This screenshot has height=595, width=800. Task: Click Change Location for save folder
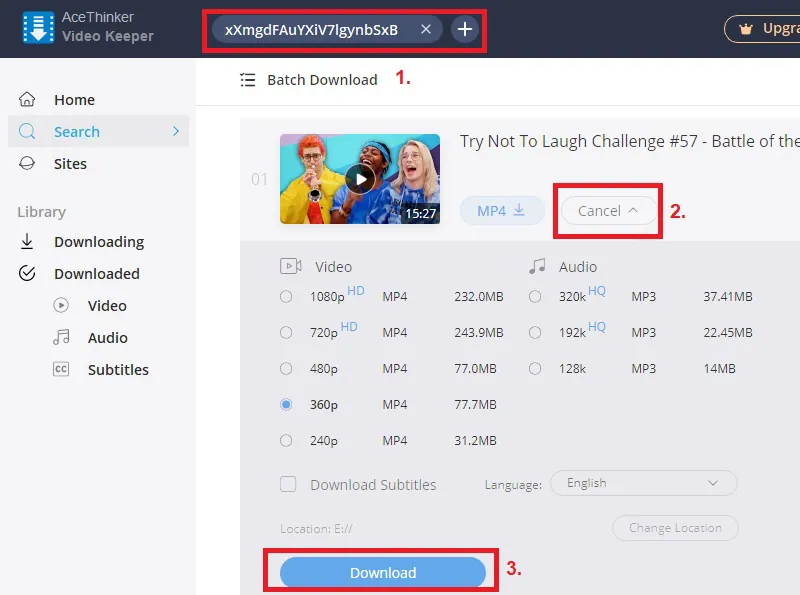coord(675,528)
